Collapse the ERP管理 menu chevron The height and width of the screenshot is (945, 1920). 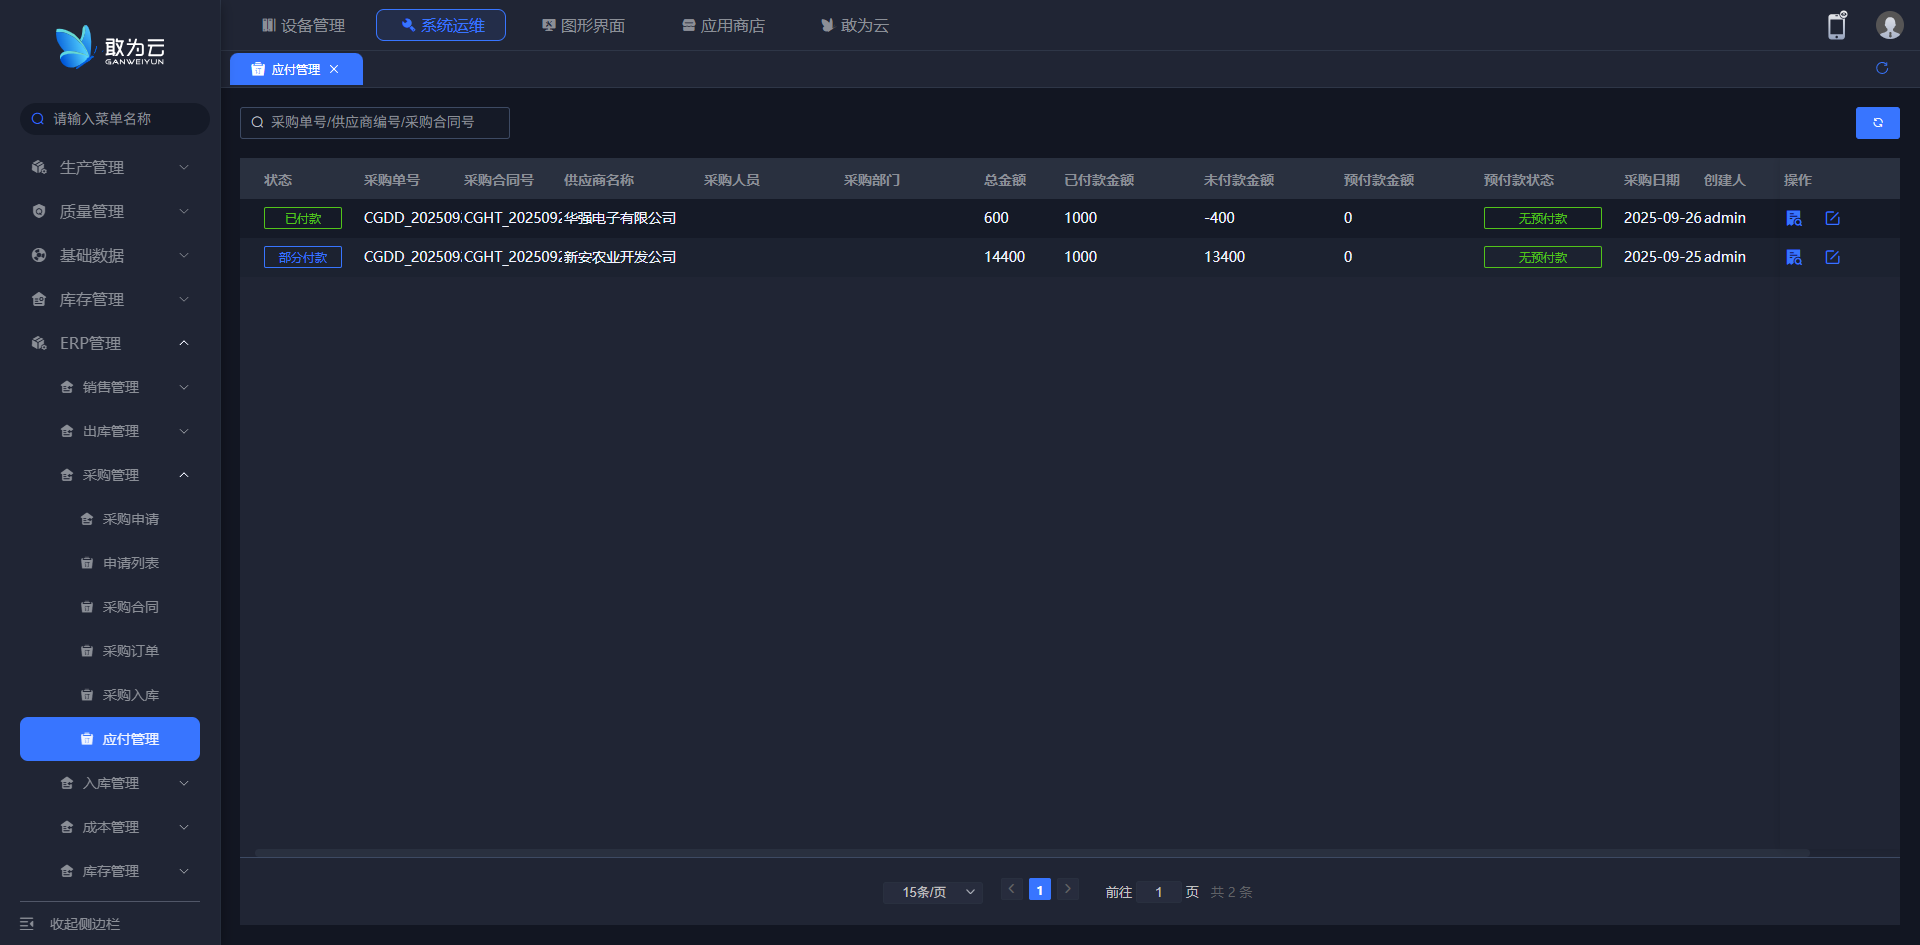[x=184, y=343]
